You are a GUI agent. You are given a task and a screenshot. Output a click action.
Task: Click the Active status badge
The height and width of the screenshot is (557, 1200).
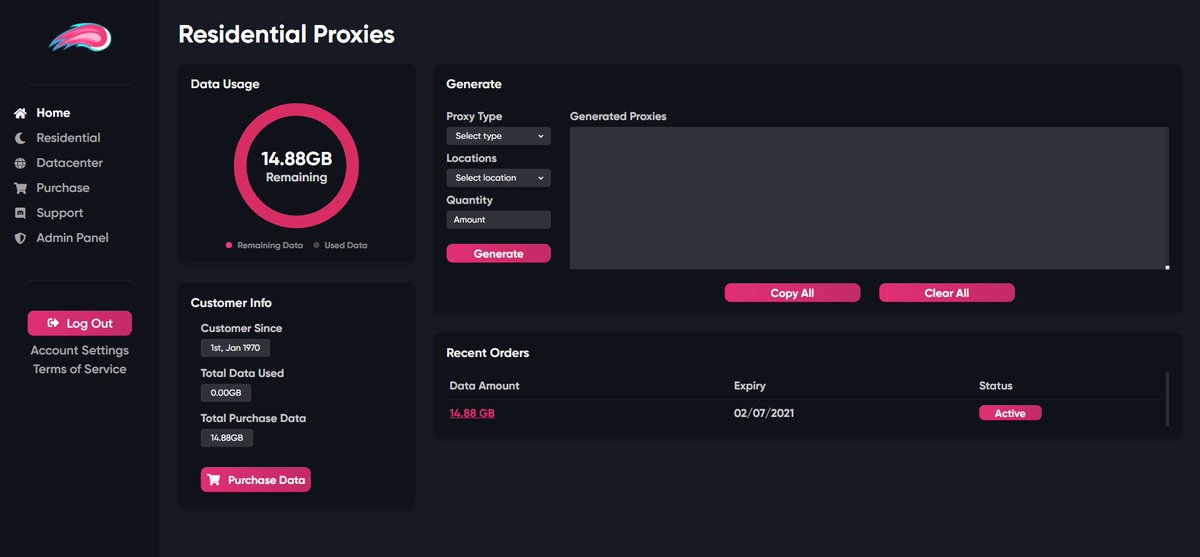coord(1010,413)
